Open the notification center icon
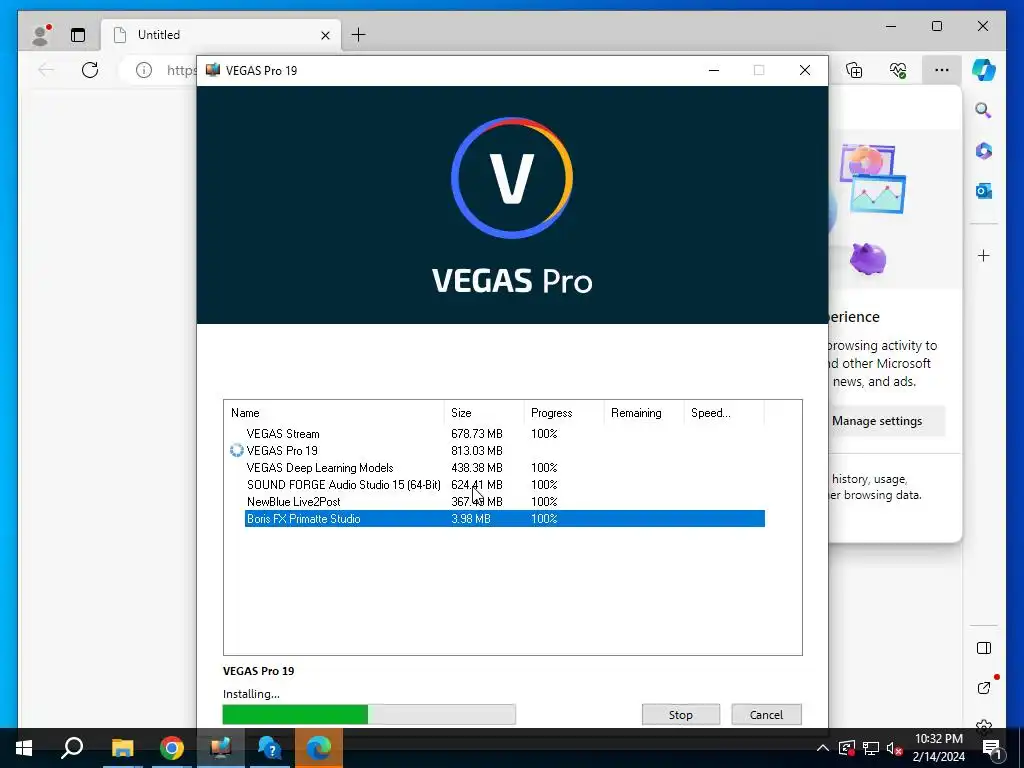Viewport: 1024px width, 768px height. 993,749
